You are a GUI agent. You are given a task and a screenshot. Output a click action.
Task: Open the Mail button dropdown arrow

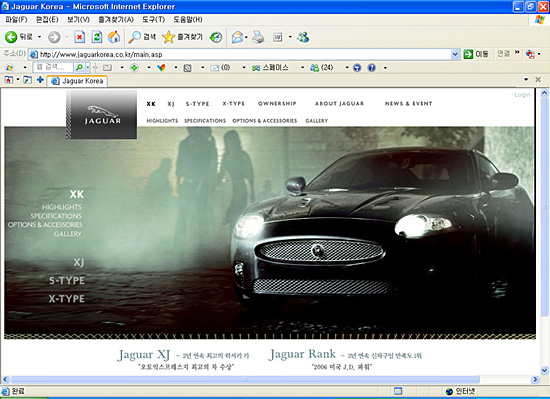(247, 37)
